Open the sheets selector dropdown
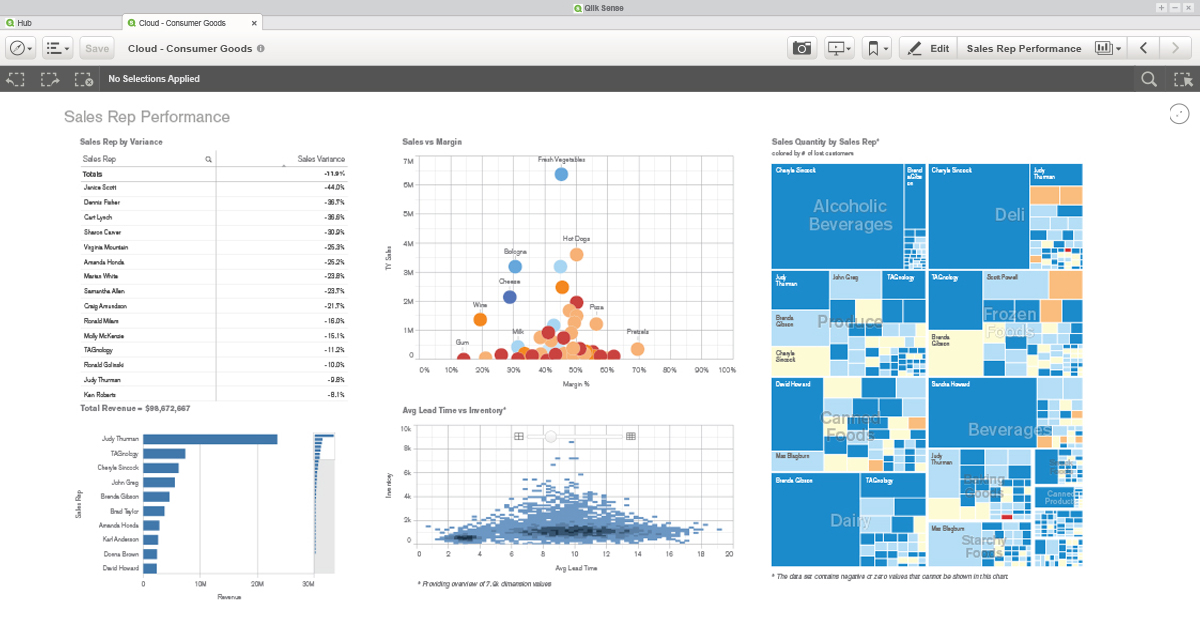The image size is (1200, 630). pyautogui.click(x=1108, y=48)
